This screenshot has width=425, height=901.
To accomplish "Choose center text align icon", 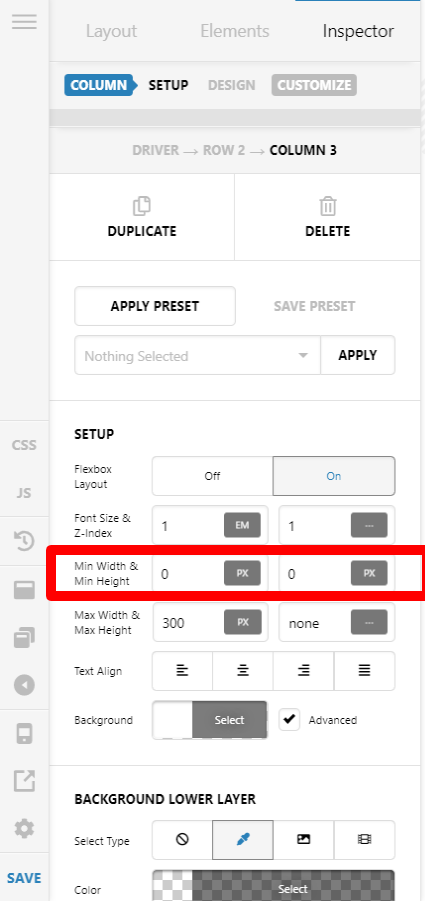I will click(243, 671).
